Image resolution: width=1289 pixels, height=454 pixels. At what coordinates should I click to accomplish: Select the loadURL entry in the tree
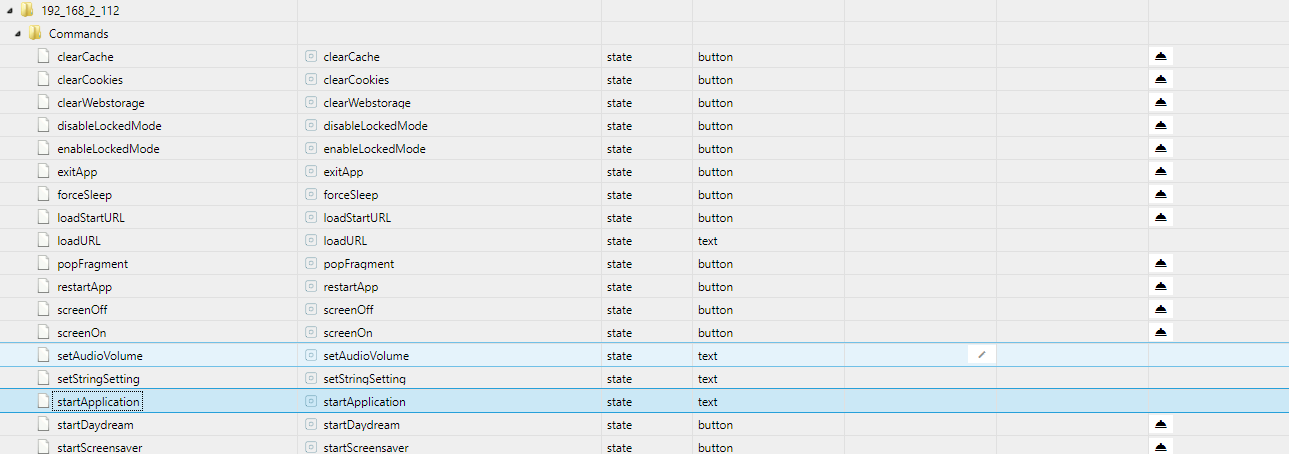coord(79,241)
